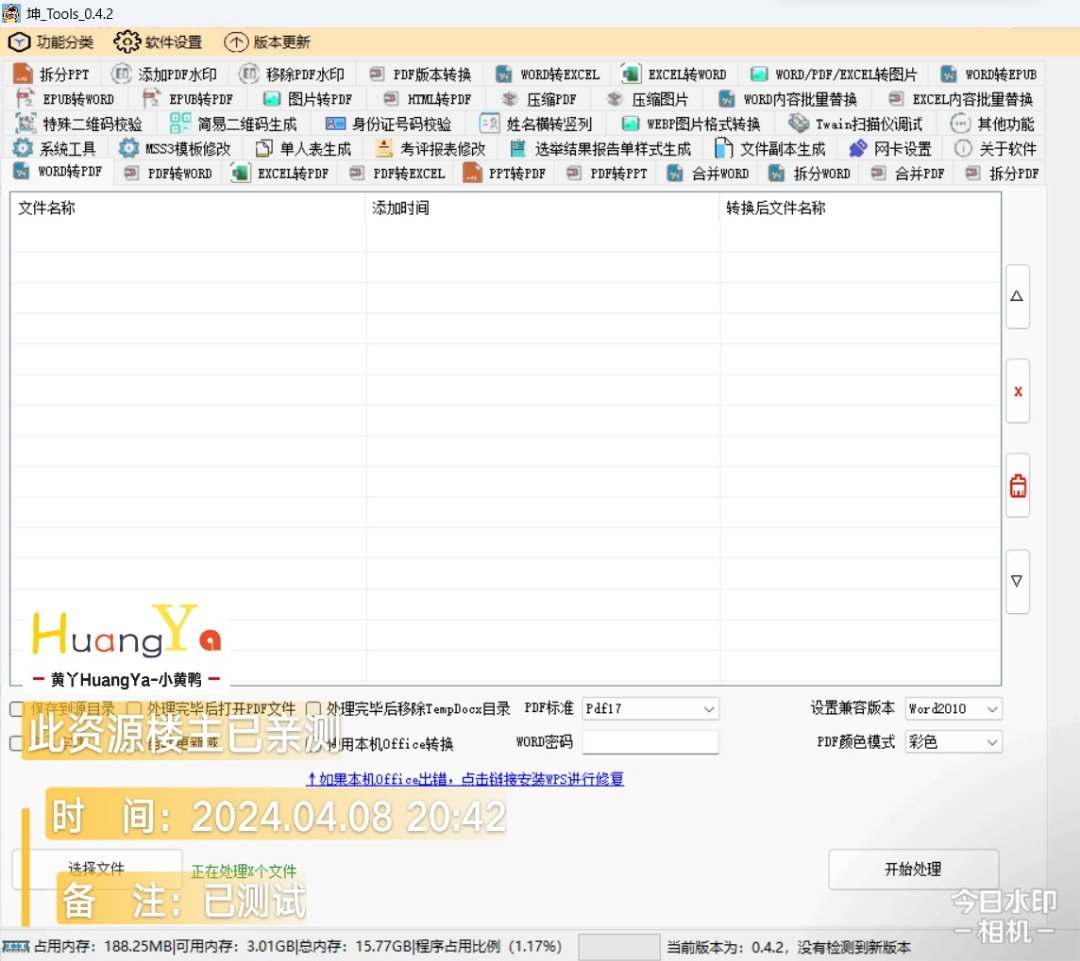Image resolution: width=1080 pixels, height=961 pixels.
Task: Open the 版本更新 update menu
Action: (x=267, y=42)
